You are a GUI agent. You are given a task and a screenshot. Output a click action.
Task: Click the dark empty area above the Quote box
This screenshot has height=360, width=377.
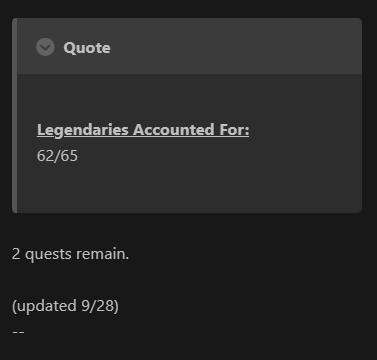tap(188, 9)
